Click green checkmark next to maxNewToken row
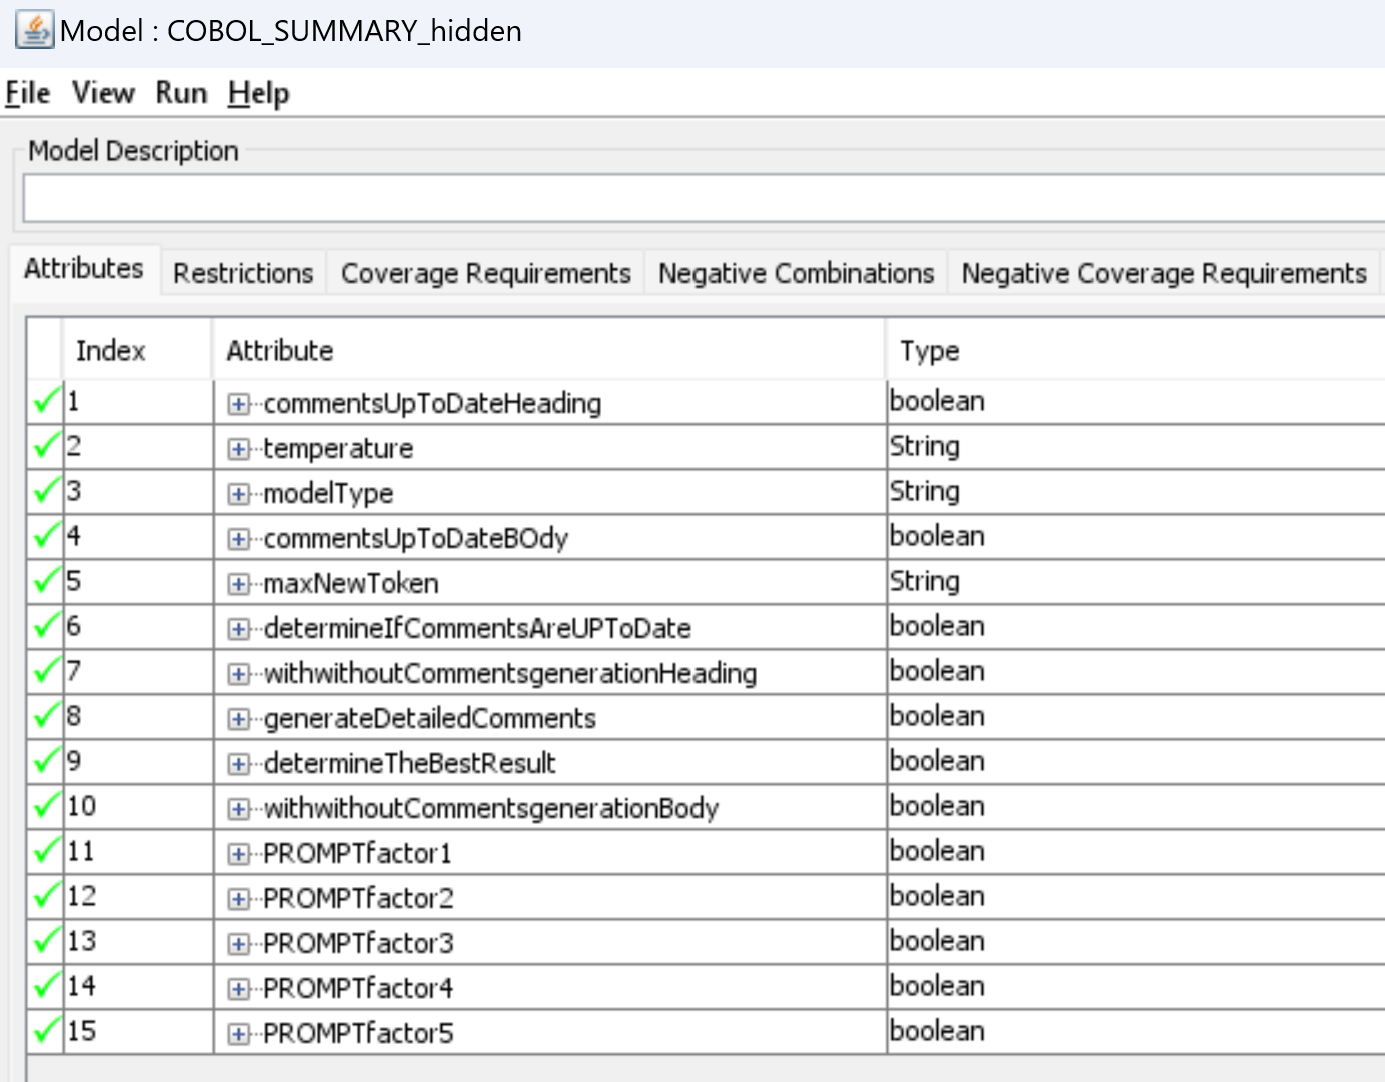Screen dimensions: 1385x1082 coord(46,581)
